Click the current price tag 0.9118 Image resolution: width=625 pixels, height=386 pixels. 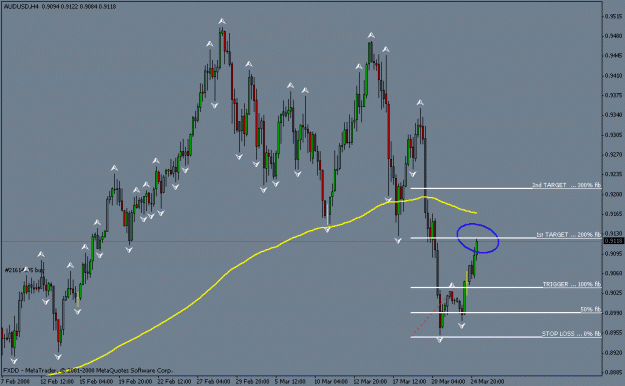pos(614,241)
